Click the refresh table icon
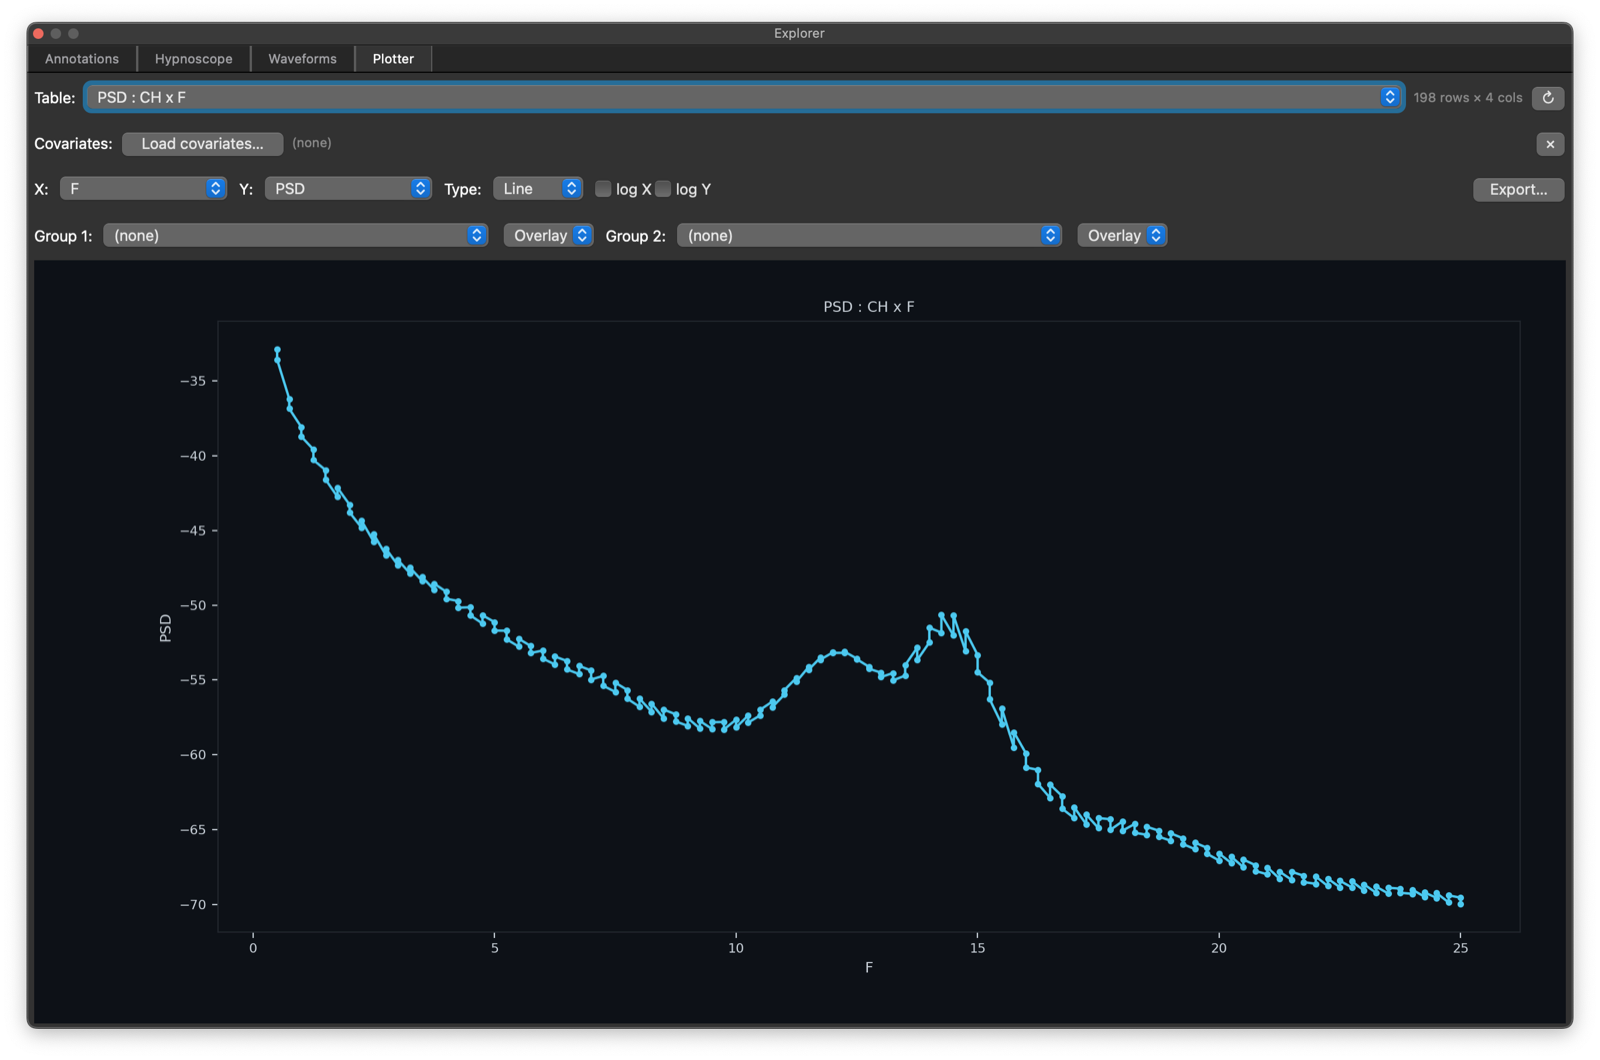The width and height of the screenshot is (1600, 1060). coord(1548,98)
